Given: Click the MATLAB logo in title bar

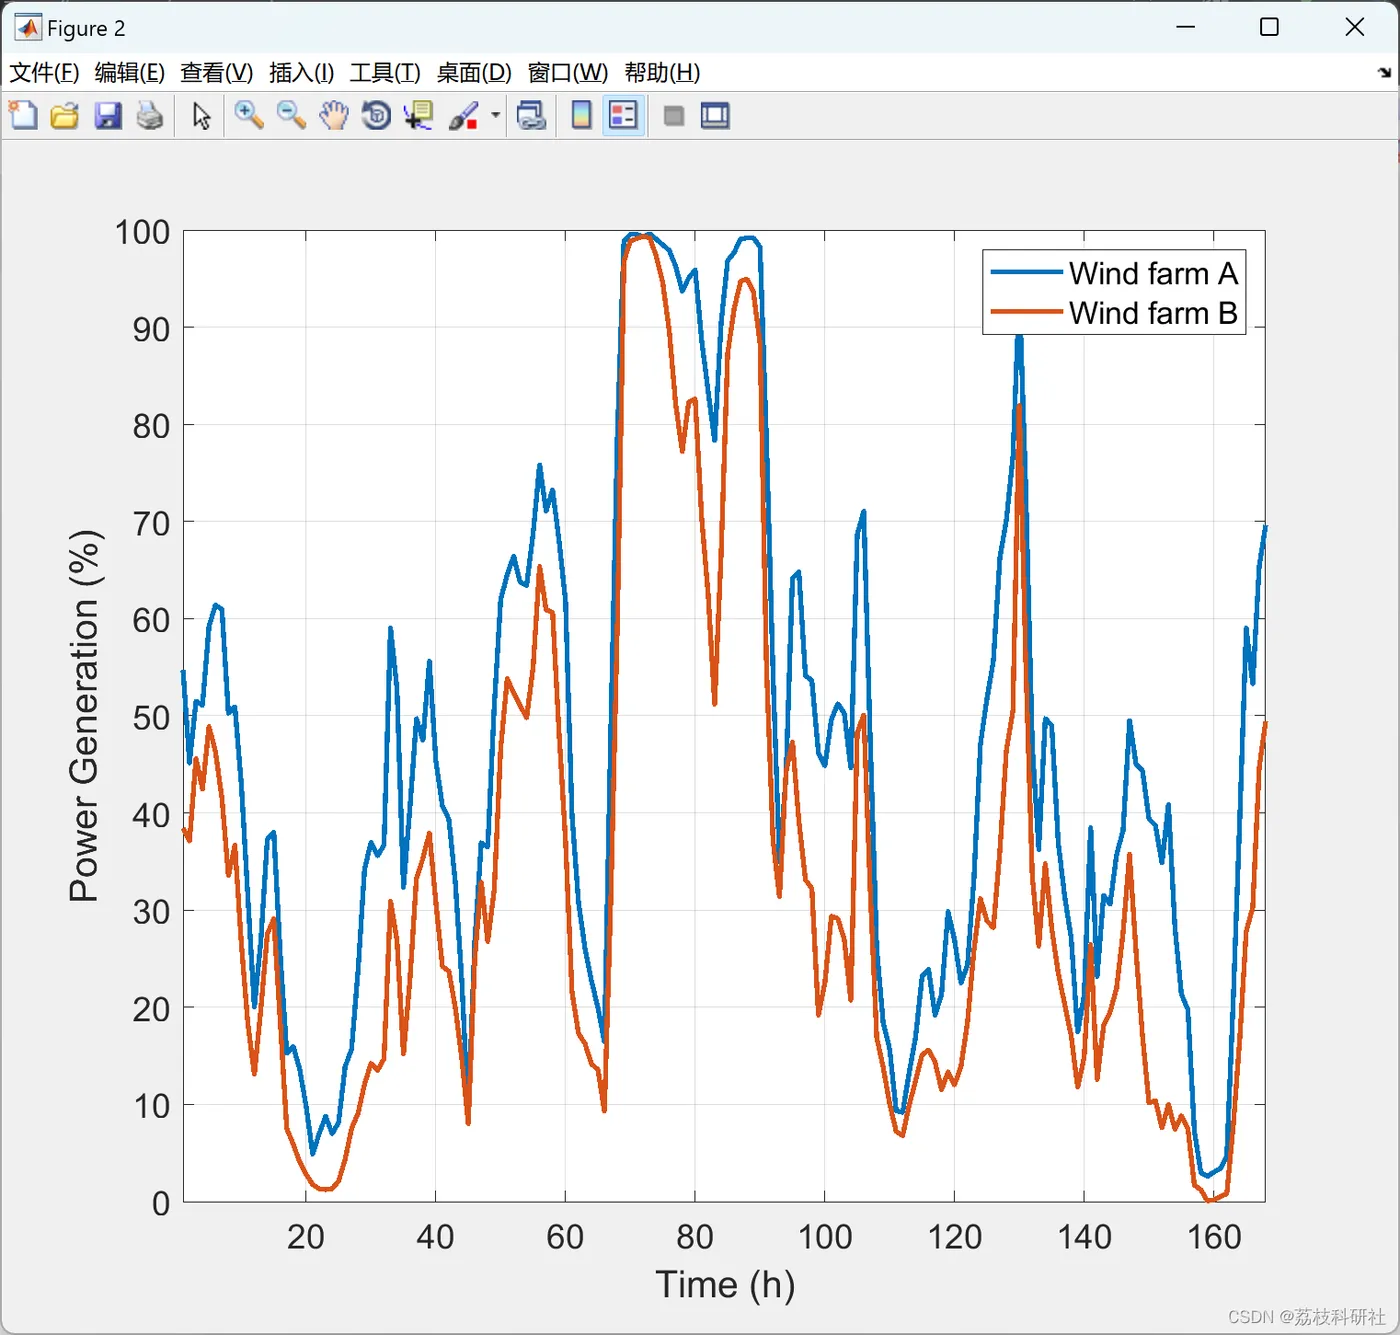Looking at the screenshot, I should click(28, 28).
